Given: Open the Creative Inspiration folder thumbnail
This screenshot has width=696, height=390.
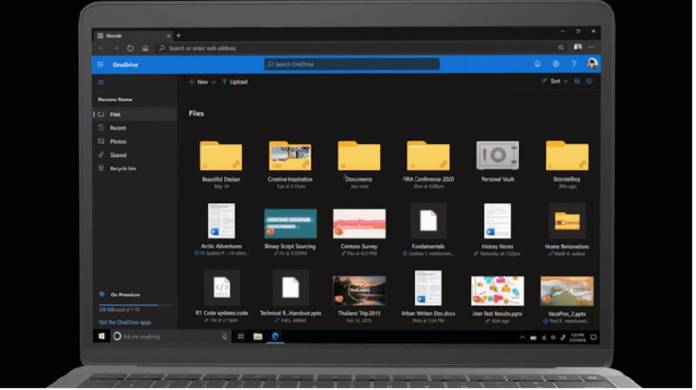Looking at the screenshot, I should (290, 156).
